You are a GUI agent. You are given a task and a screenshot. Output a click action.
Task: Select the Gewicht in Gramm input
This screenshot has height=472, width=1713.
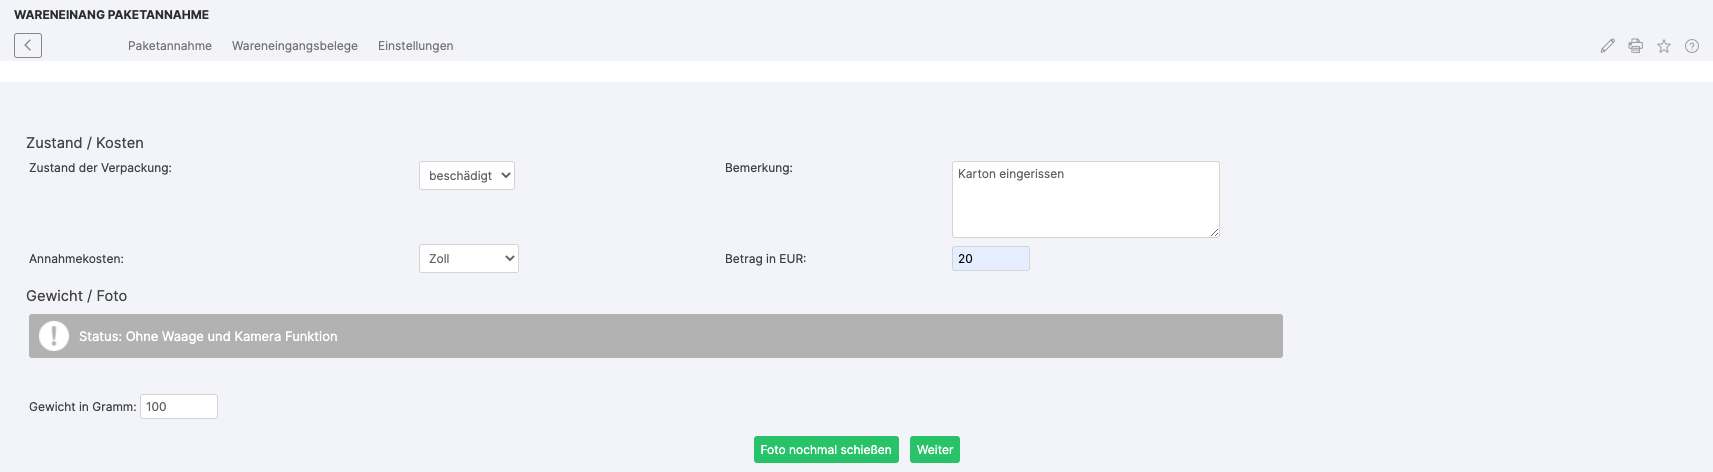coord(179,407)
